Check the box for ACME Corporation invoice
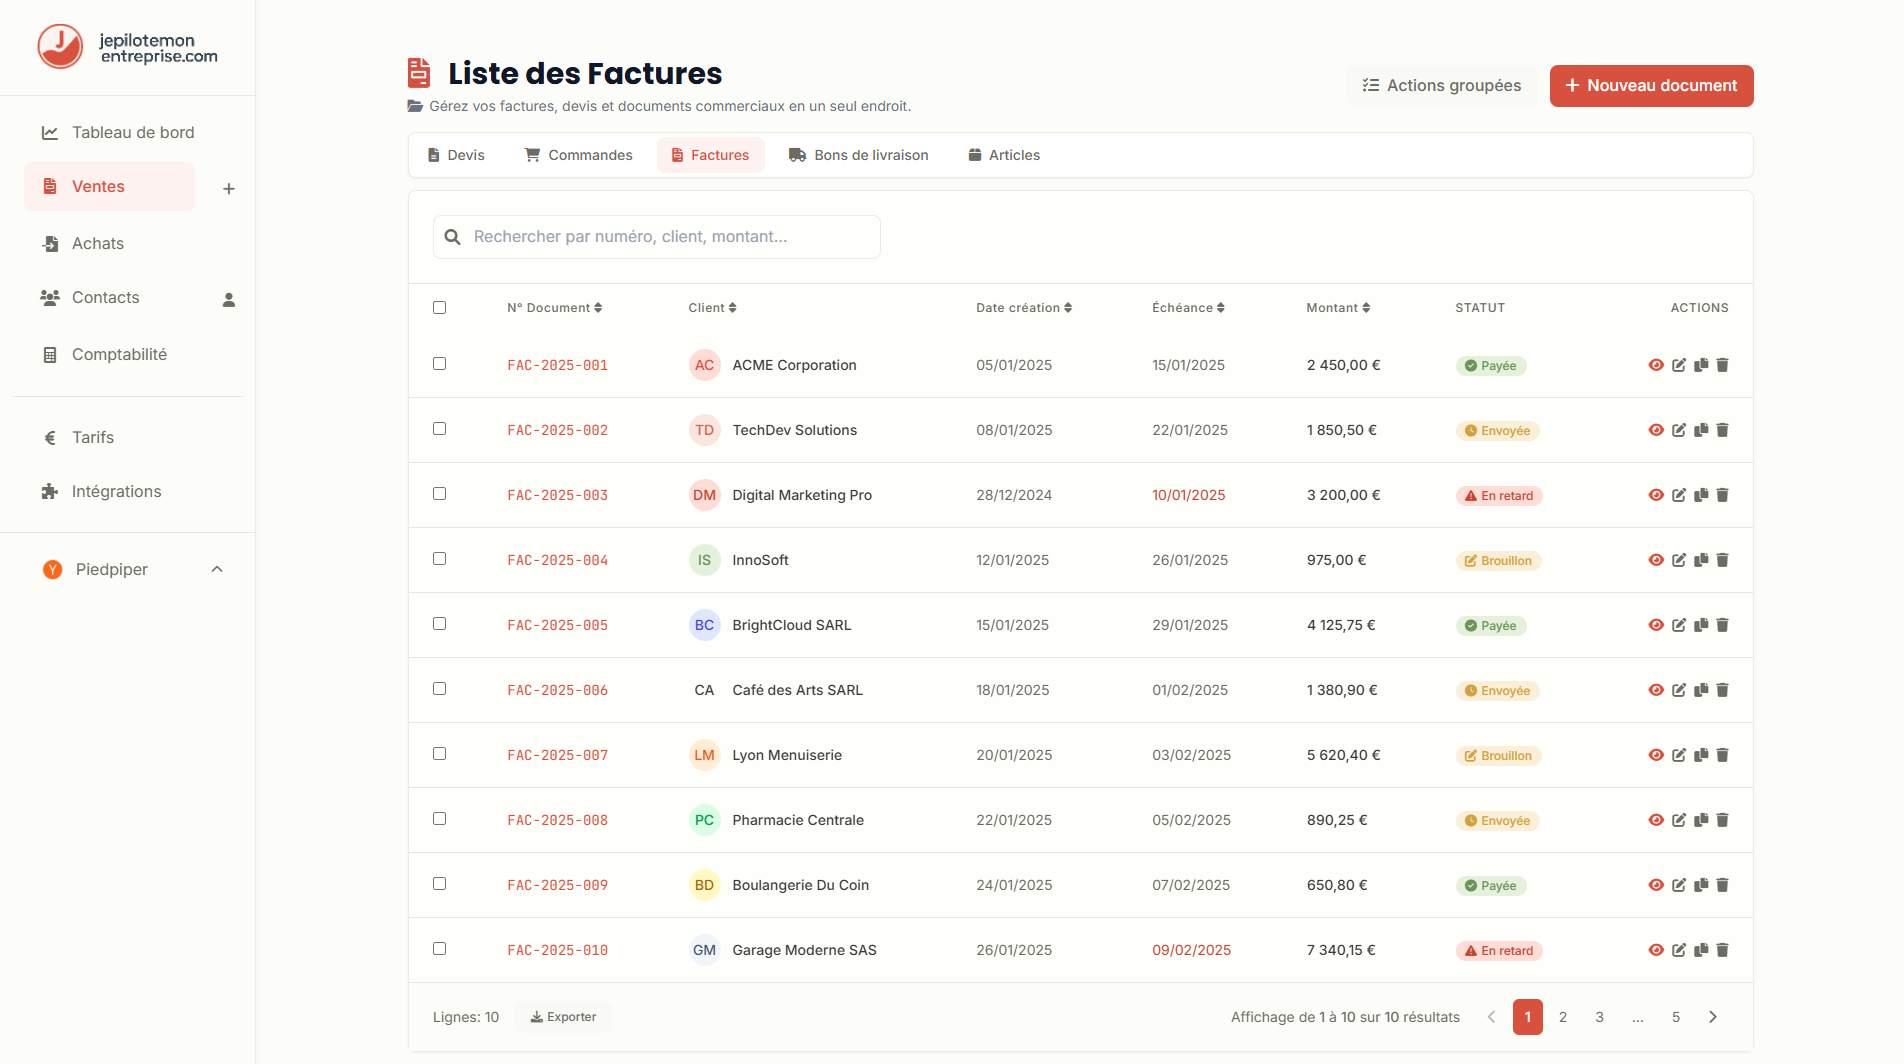Screen dimensions: 1904x1064 click(439, 364)
